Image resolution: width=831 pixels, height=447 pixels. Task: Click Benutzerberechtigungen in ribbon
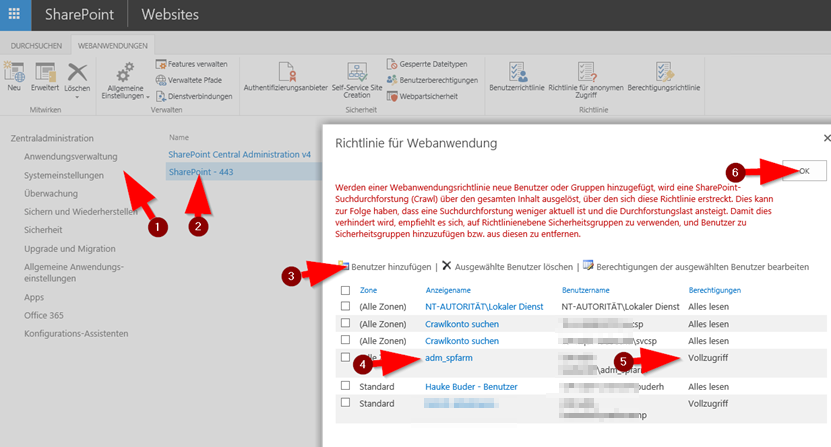coord(432,80)
